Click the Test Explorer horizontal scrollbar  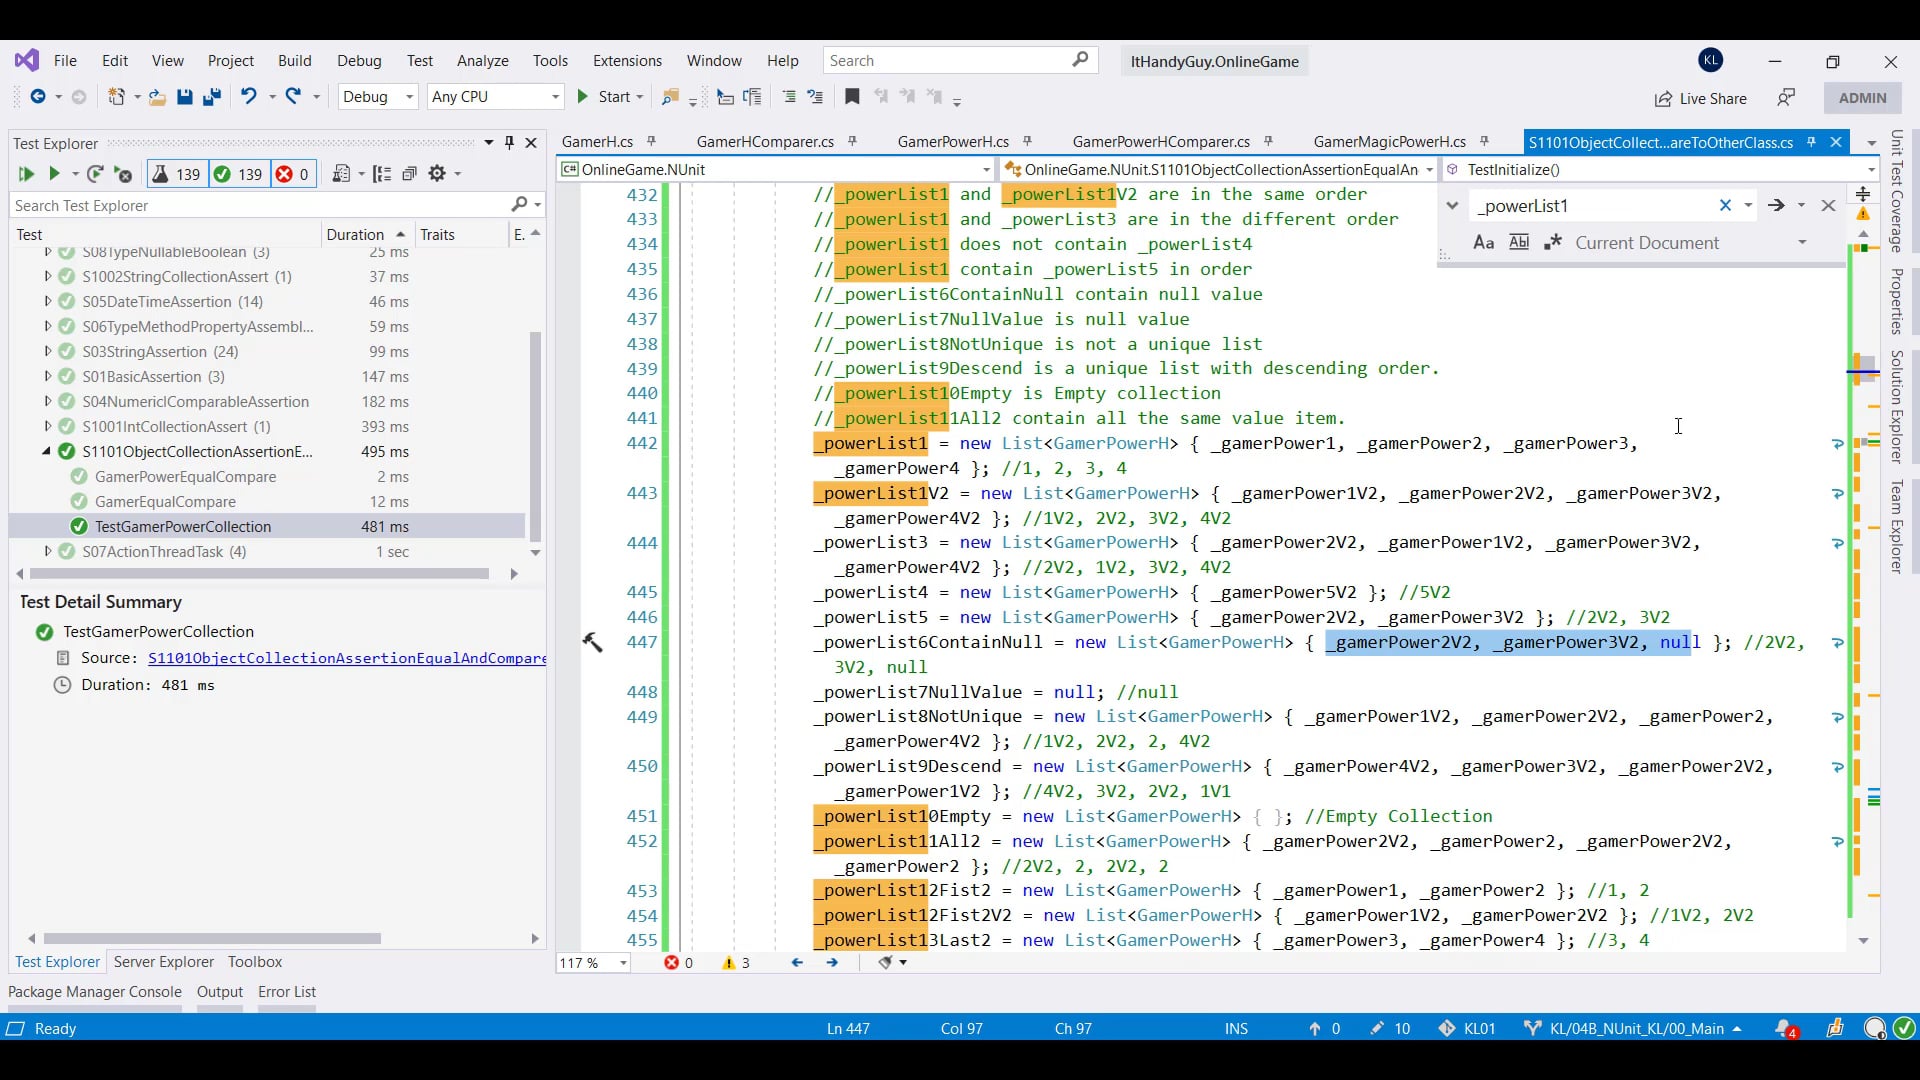pos(259,574)
